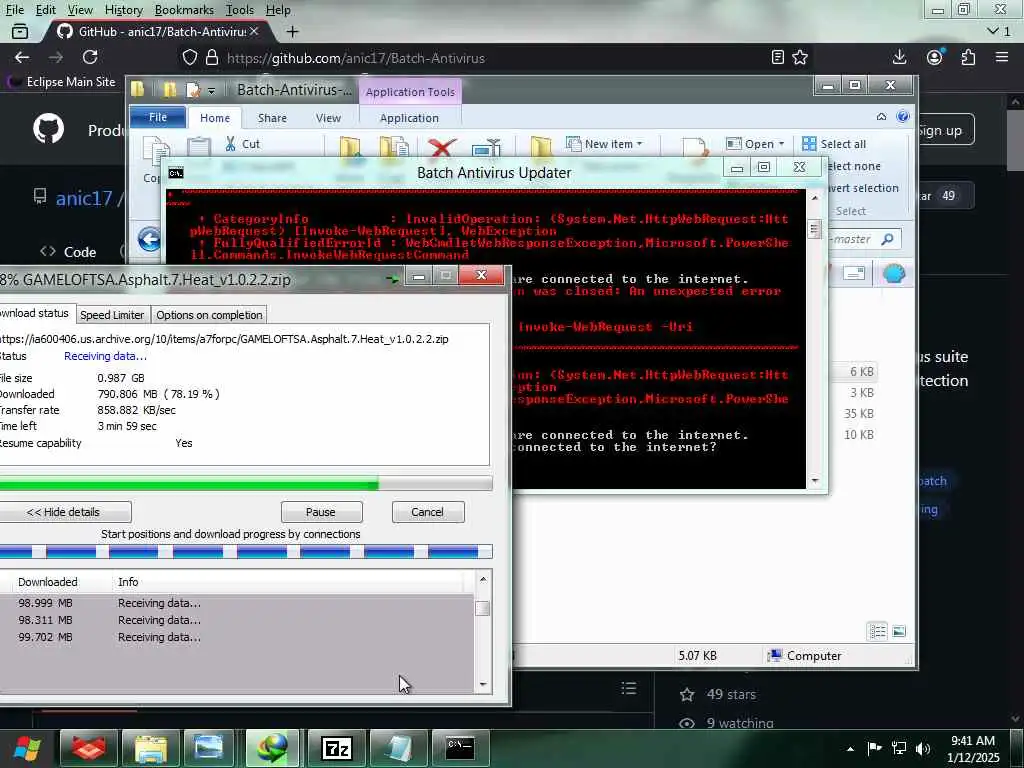Click the GitHub octocat logo

[x=49, y=129]
